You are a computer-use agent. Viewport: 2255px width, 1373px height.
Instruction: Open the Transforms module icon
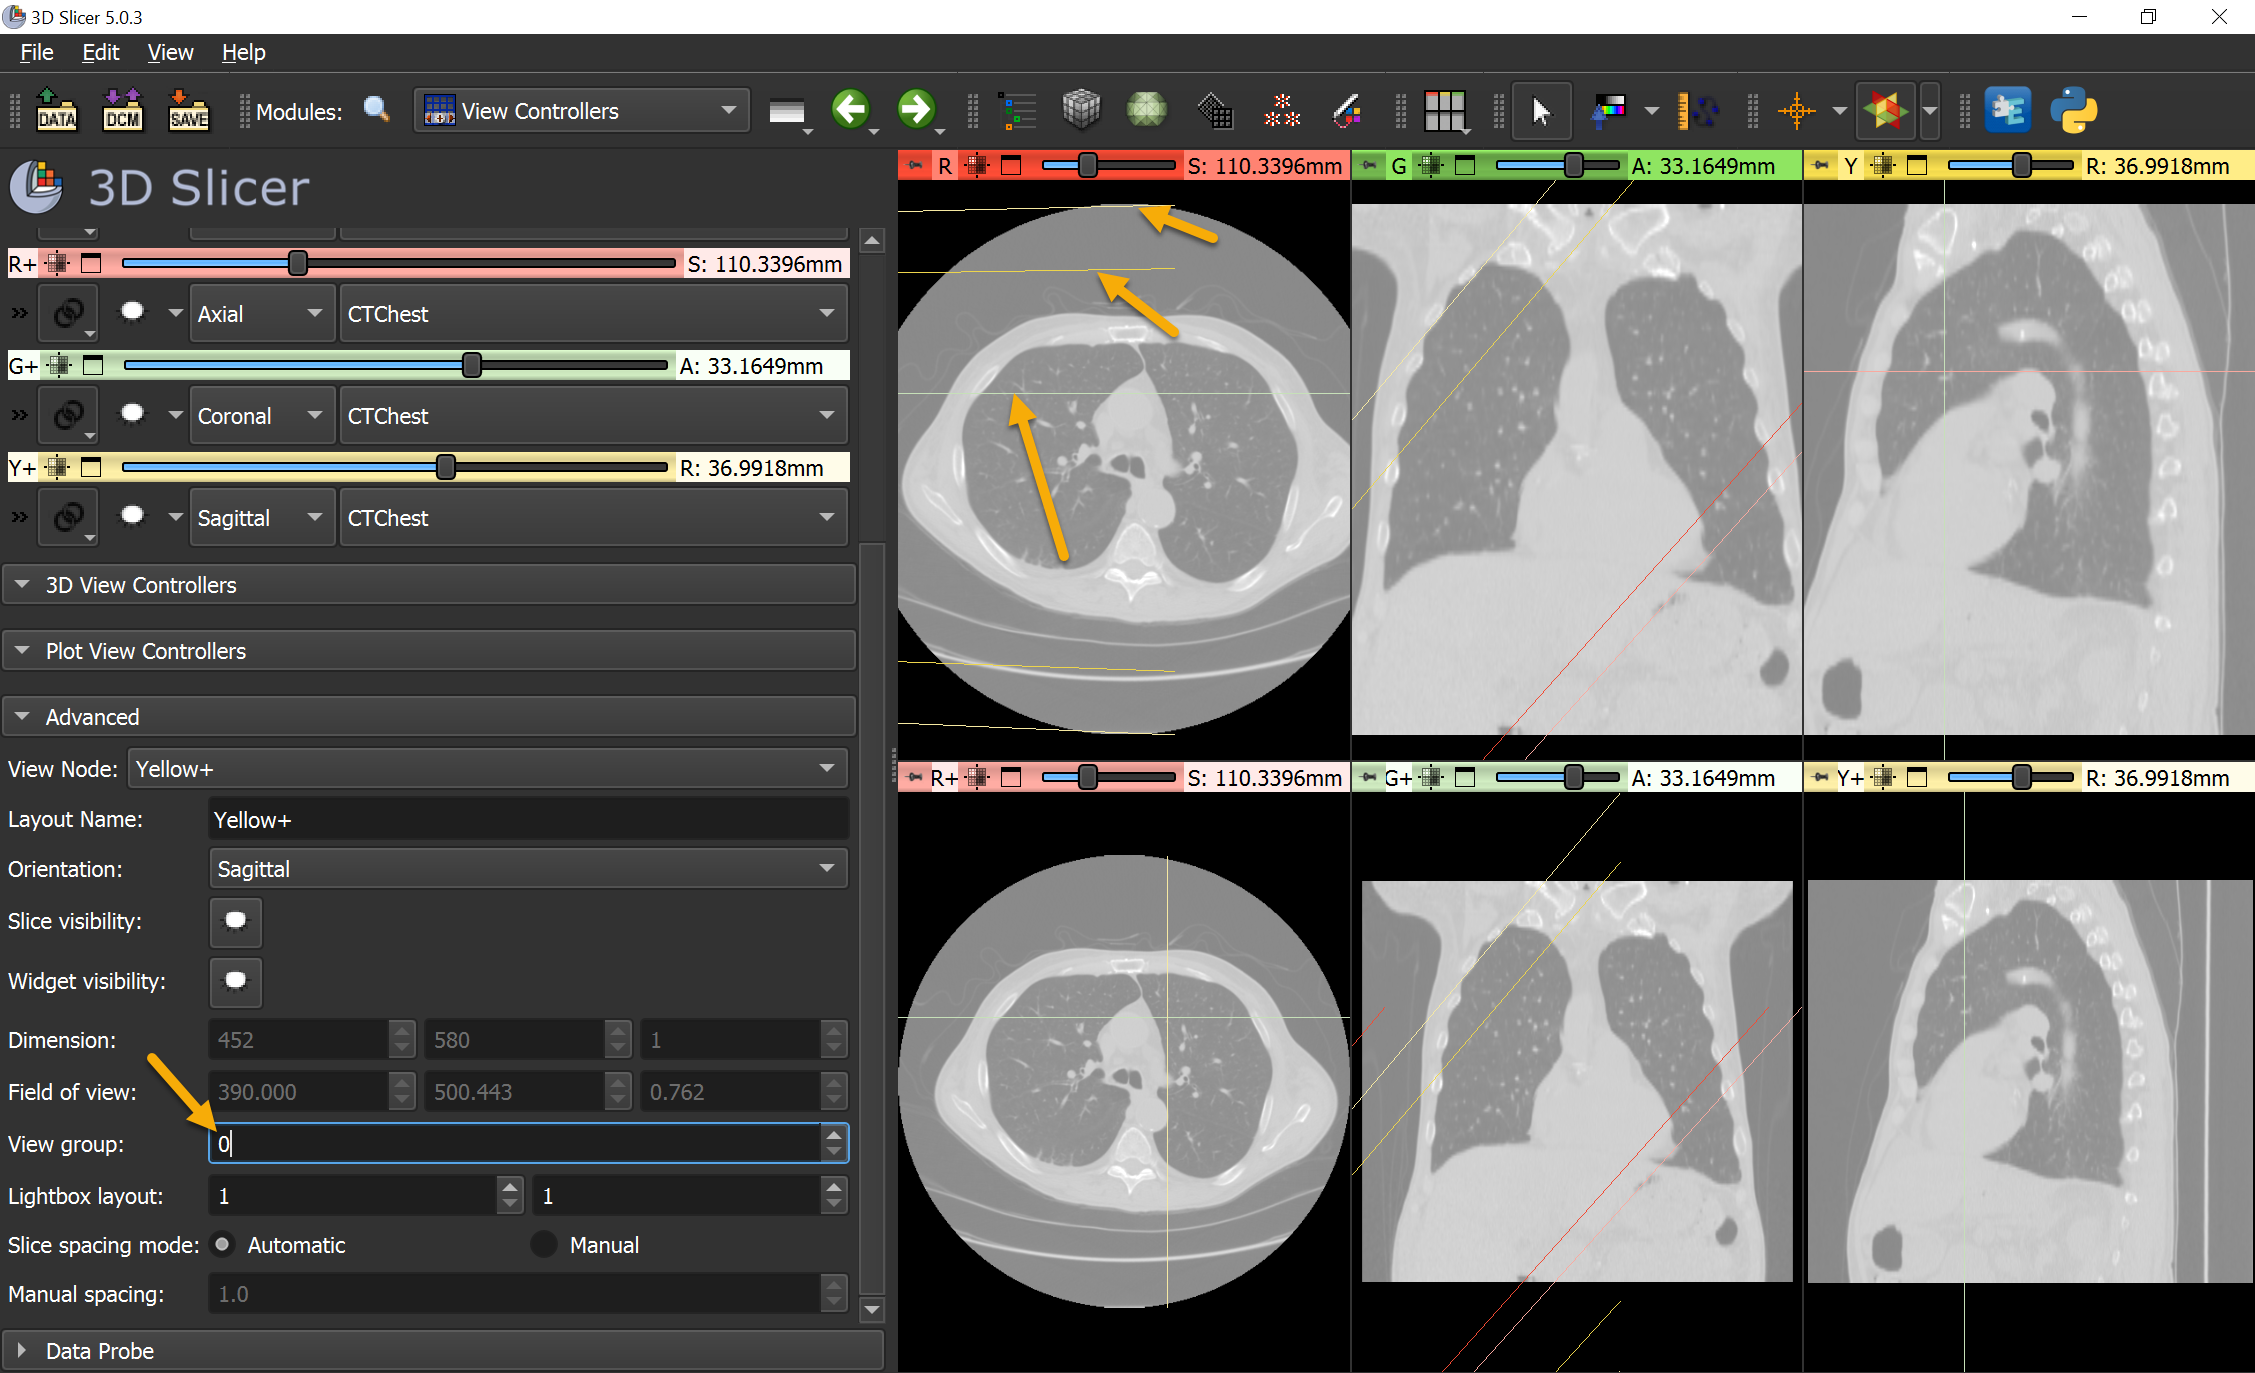click(x=1215, y=110)
